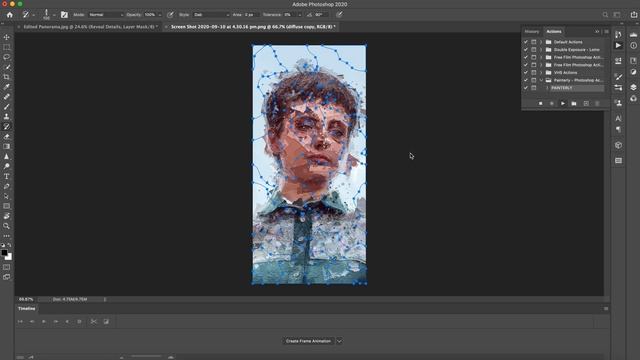
Task: Select the Hand tool
Action: (7, 216)
